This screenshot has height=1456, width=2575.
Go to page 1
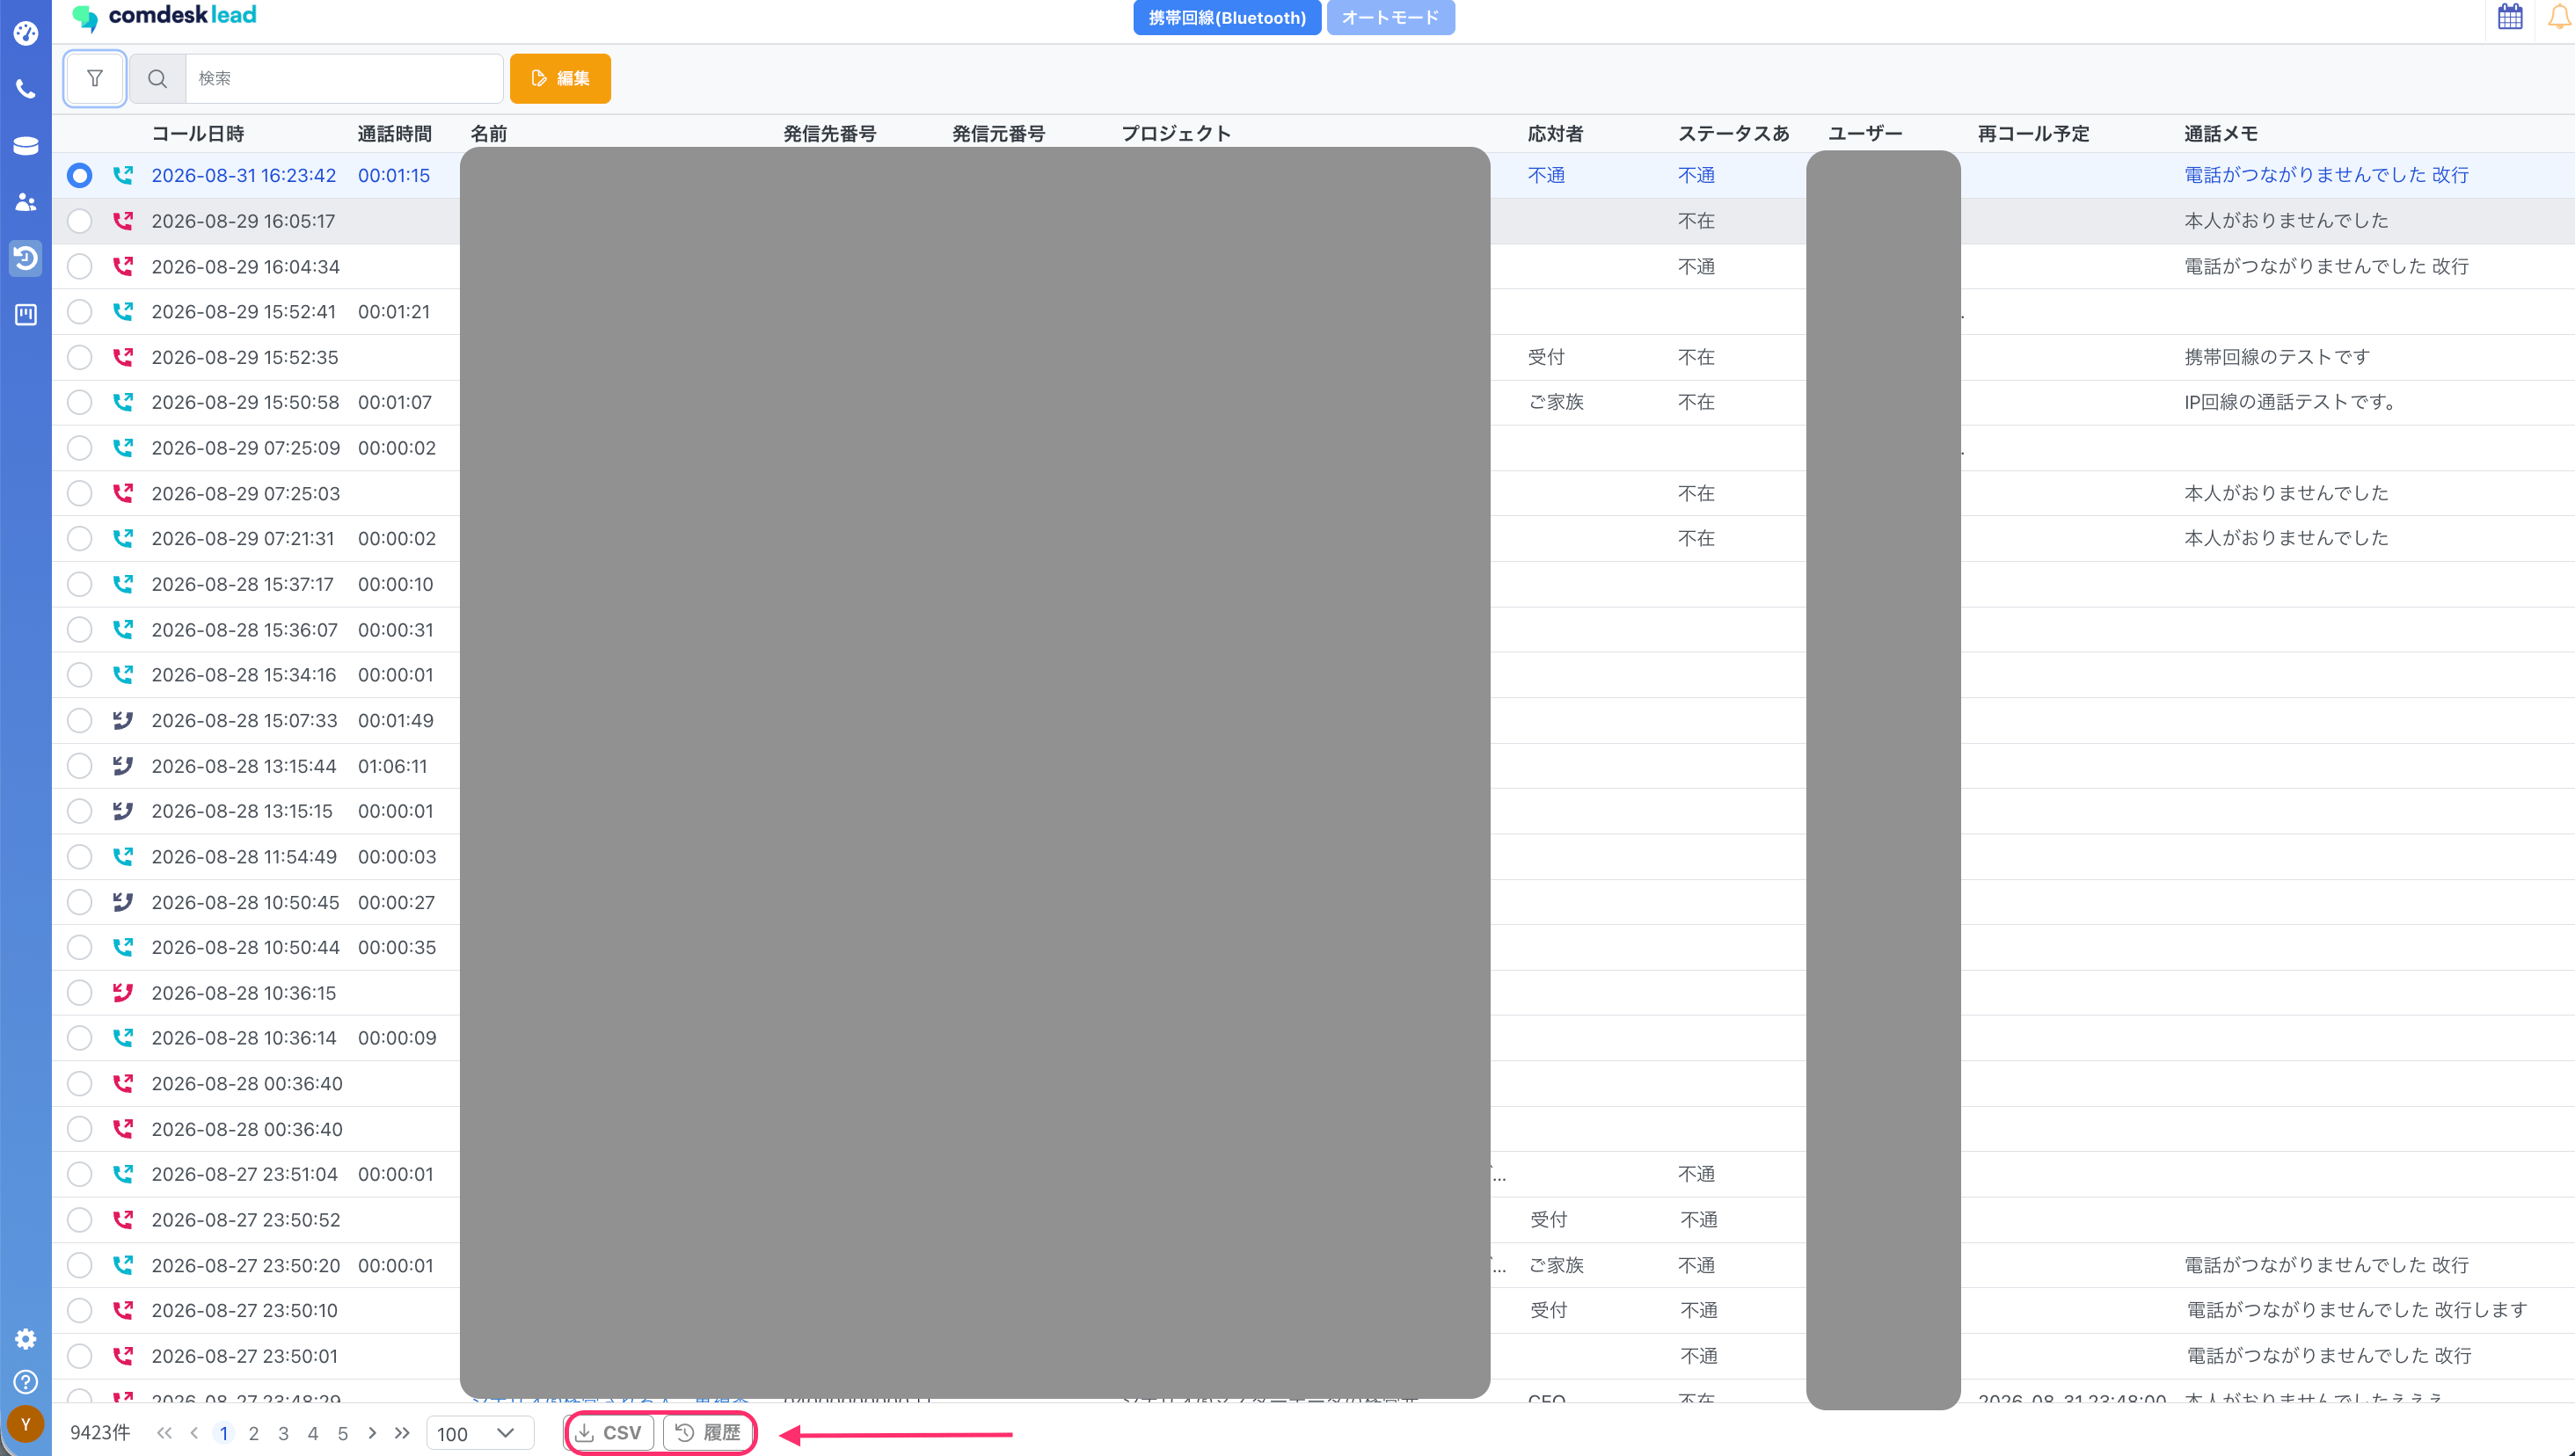[224, 1433]
